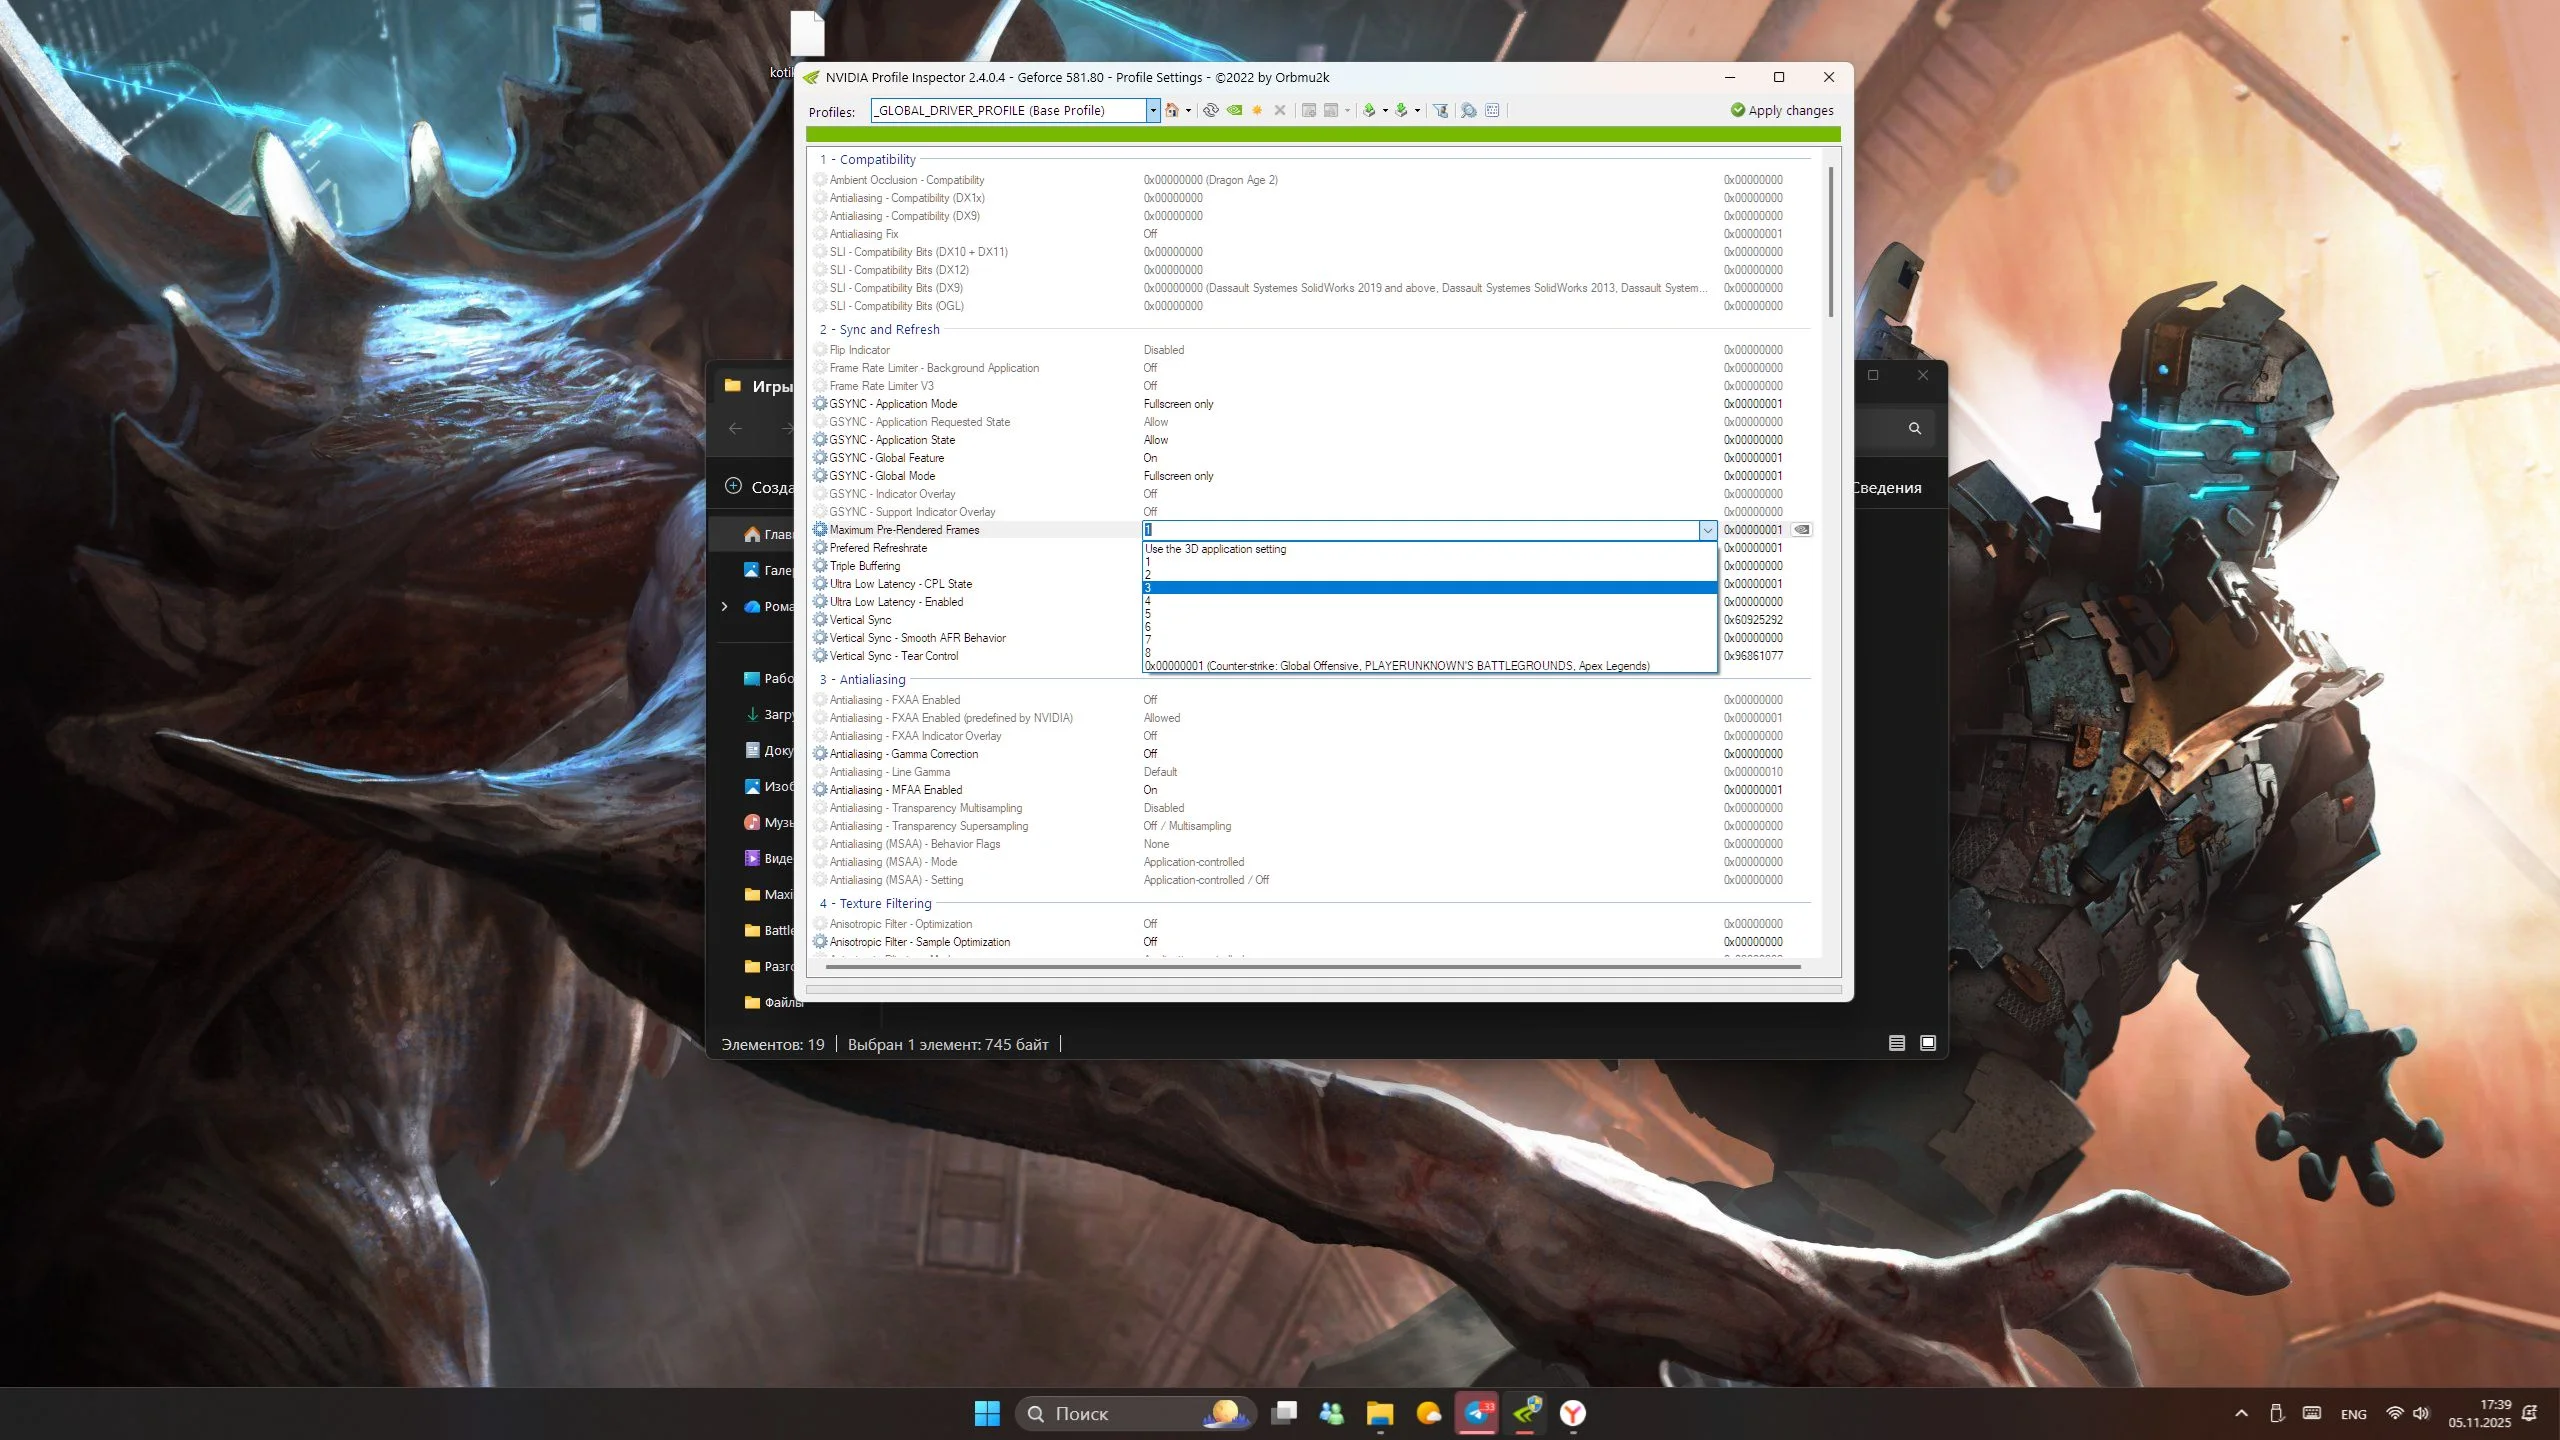Open the Profiles combo box arrow

pos(1153,110)
